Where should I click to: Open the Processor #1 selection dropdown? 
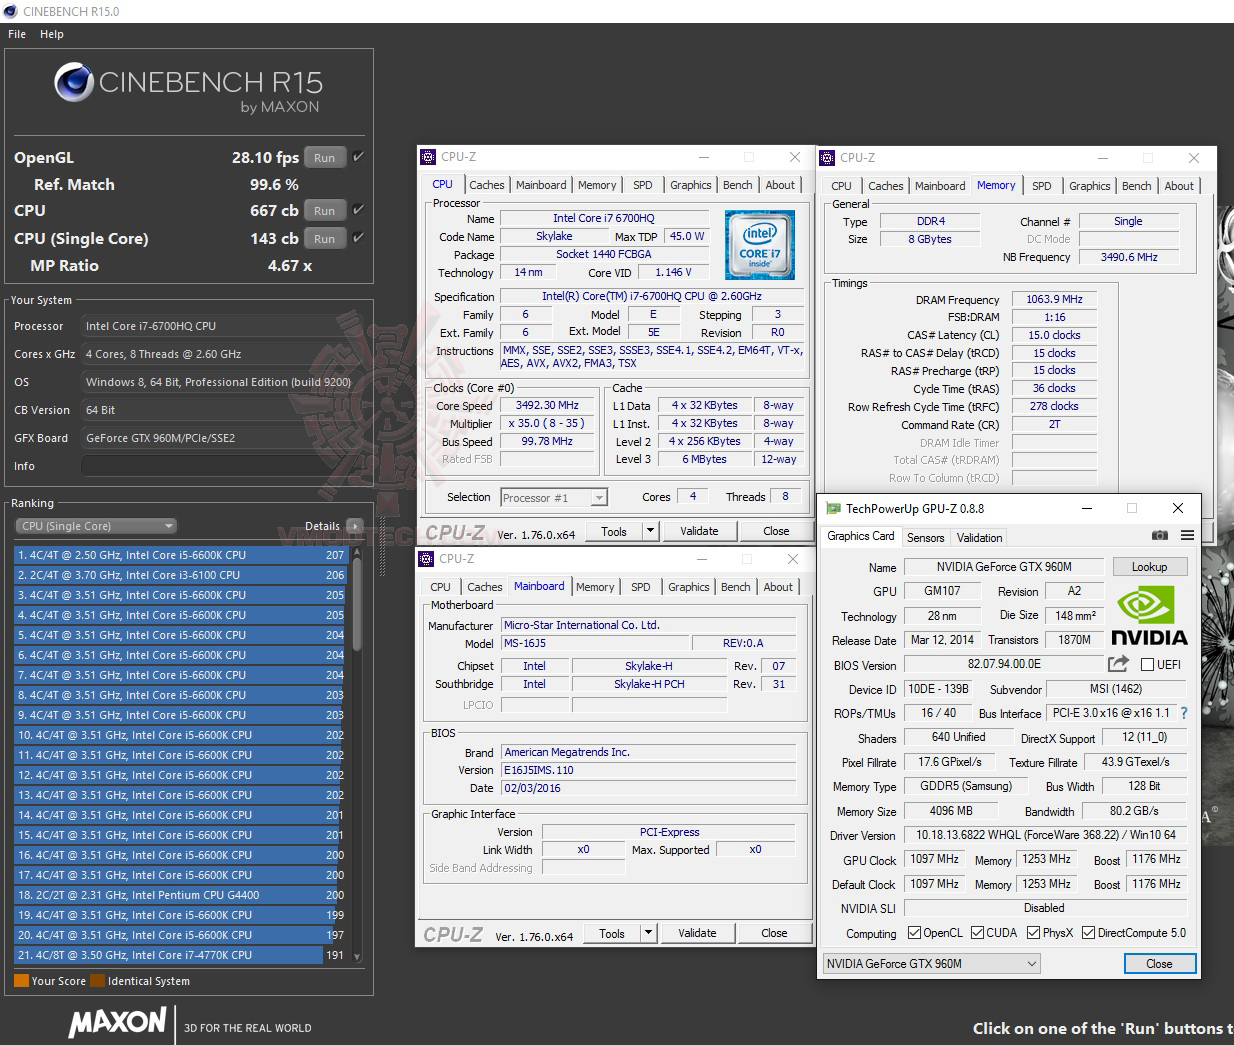pyautogui.click(x=554, y=497)
